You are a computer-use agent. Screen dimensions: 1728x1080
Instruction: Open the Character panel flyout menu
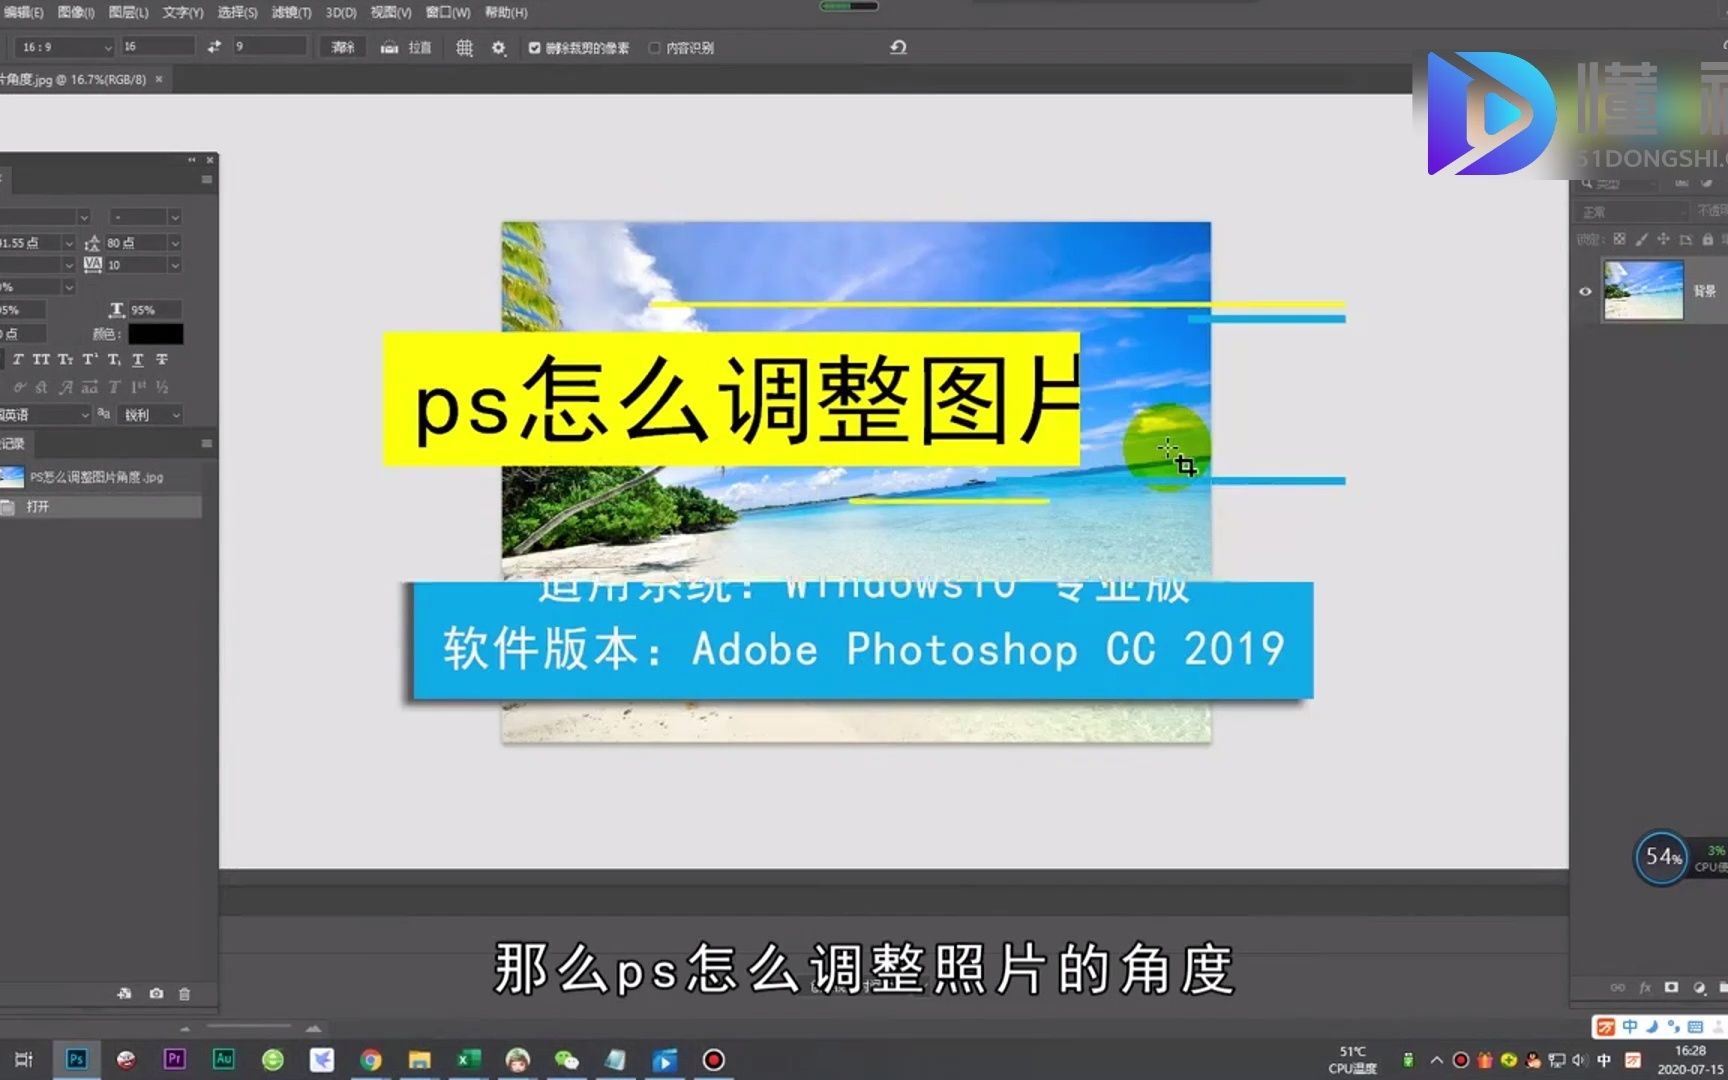click(x=207, y=180)
